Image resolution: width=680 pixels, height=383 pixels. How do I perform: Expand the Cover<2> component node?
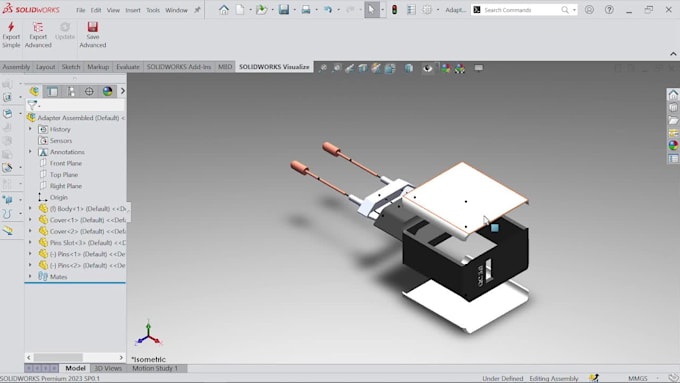click(x=30, y=231)
